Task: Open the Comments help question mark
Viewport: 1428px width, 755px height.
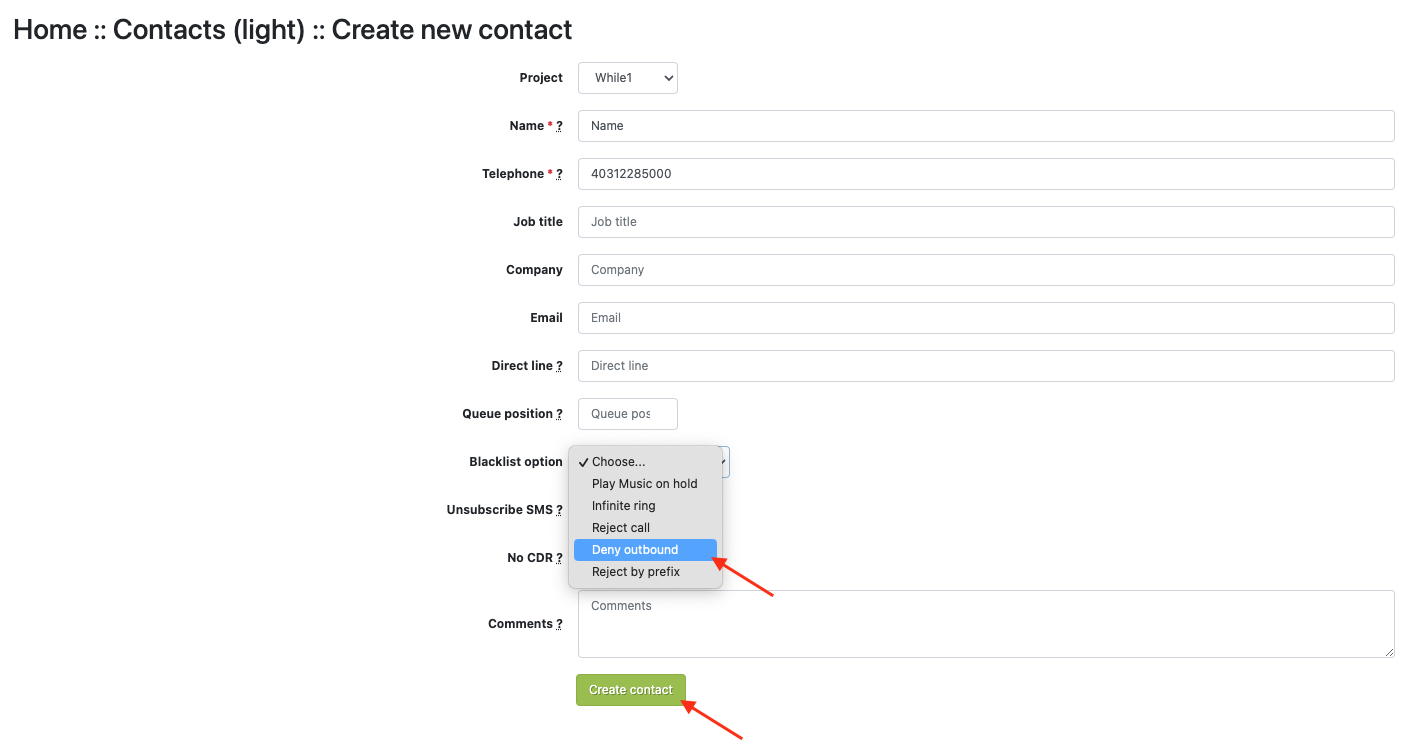Action: click(559, 625)
